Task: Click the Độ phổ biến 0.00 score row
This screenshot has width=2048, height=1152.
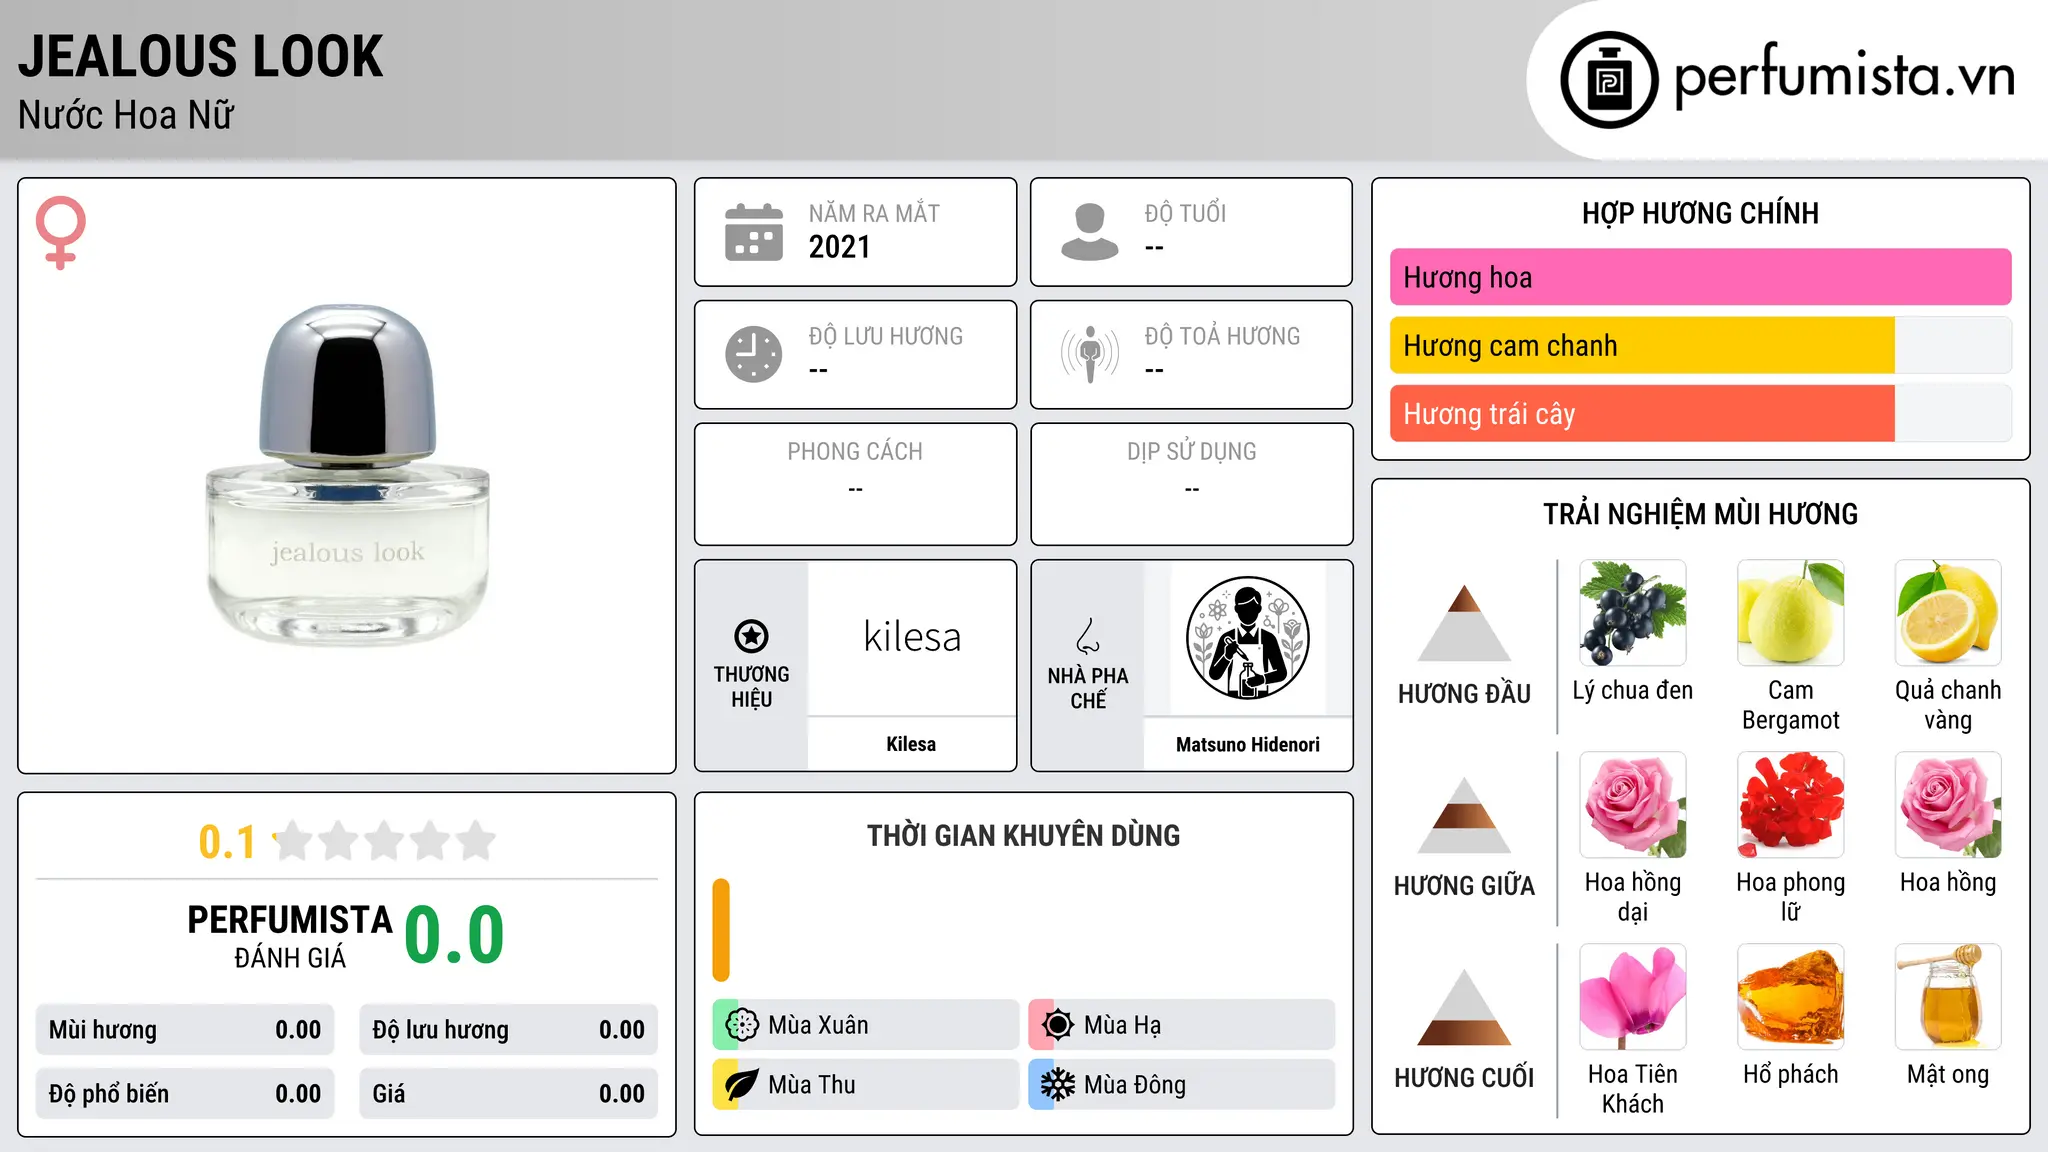Action: (185, 1094)
